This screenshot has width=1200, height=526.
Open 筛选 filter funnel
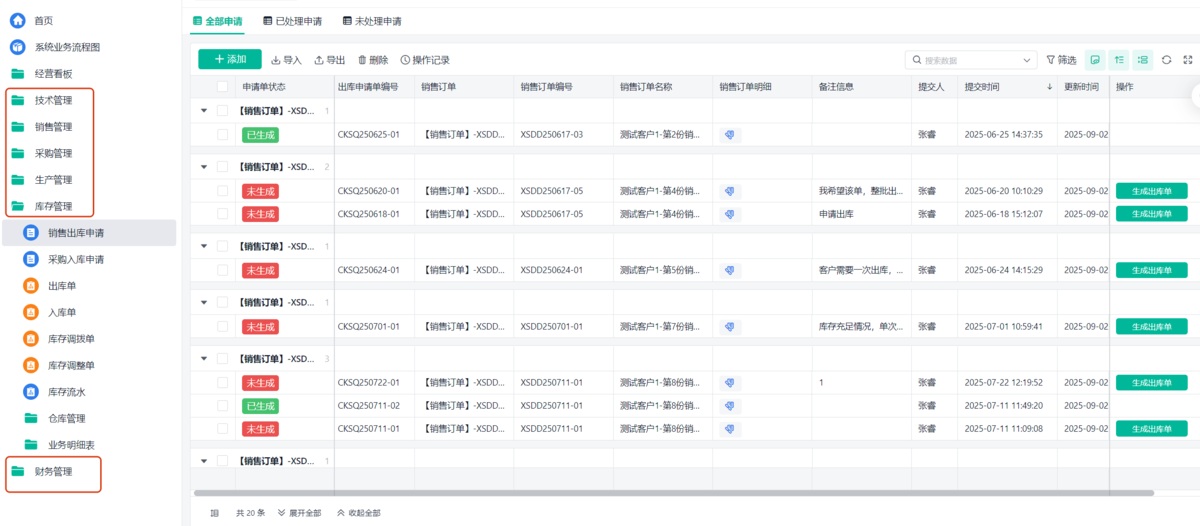click(1061, 60)
